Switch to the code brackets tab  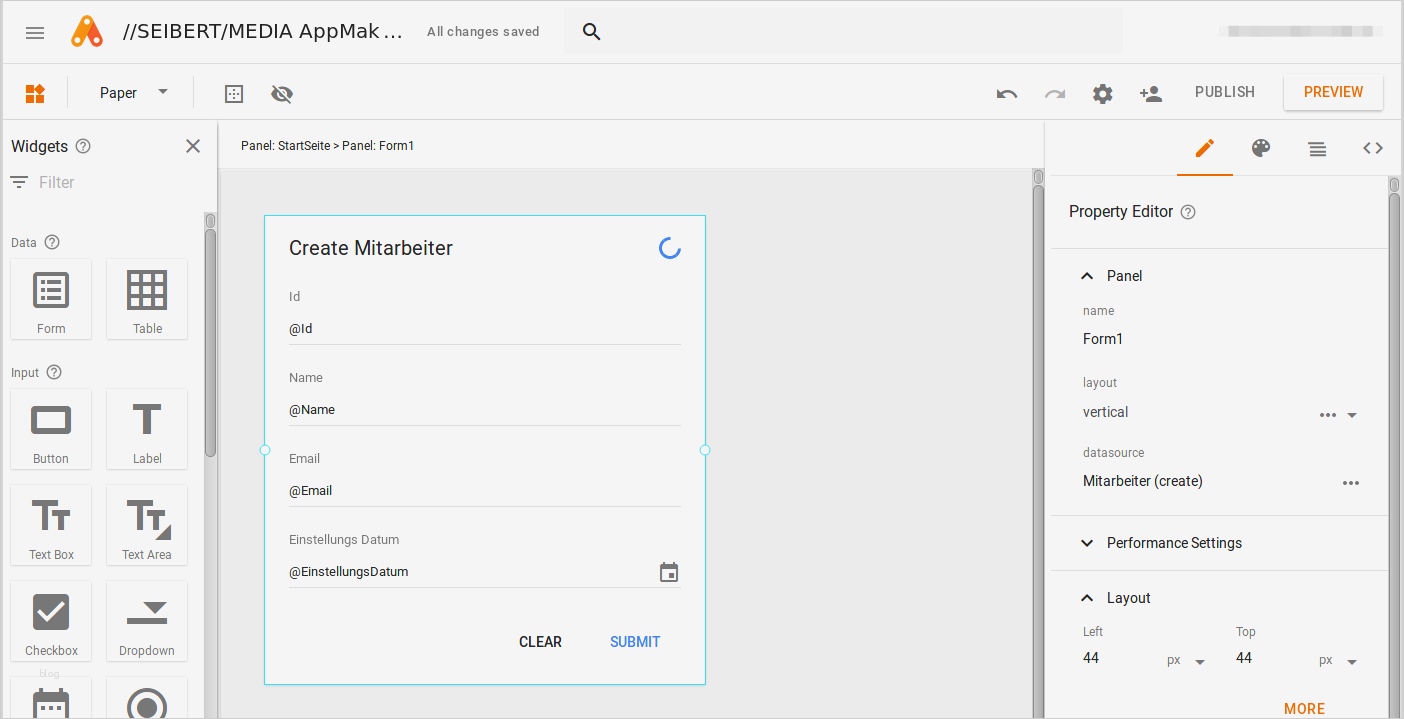1373,148
